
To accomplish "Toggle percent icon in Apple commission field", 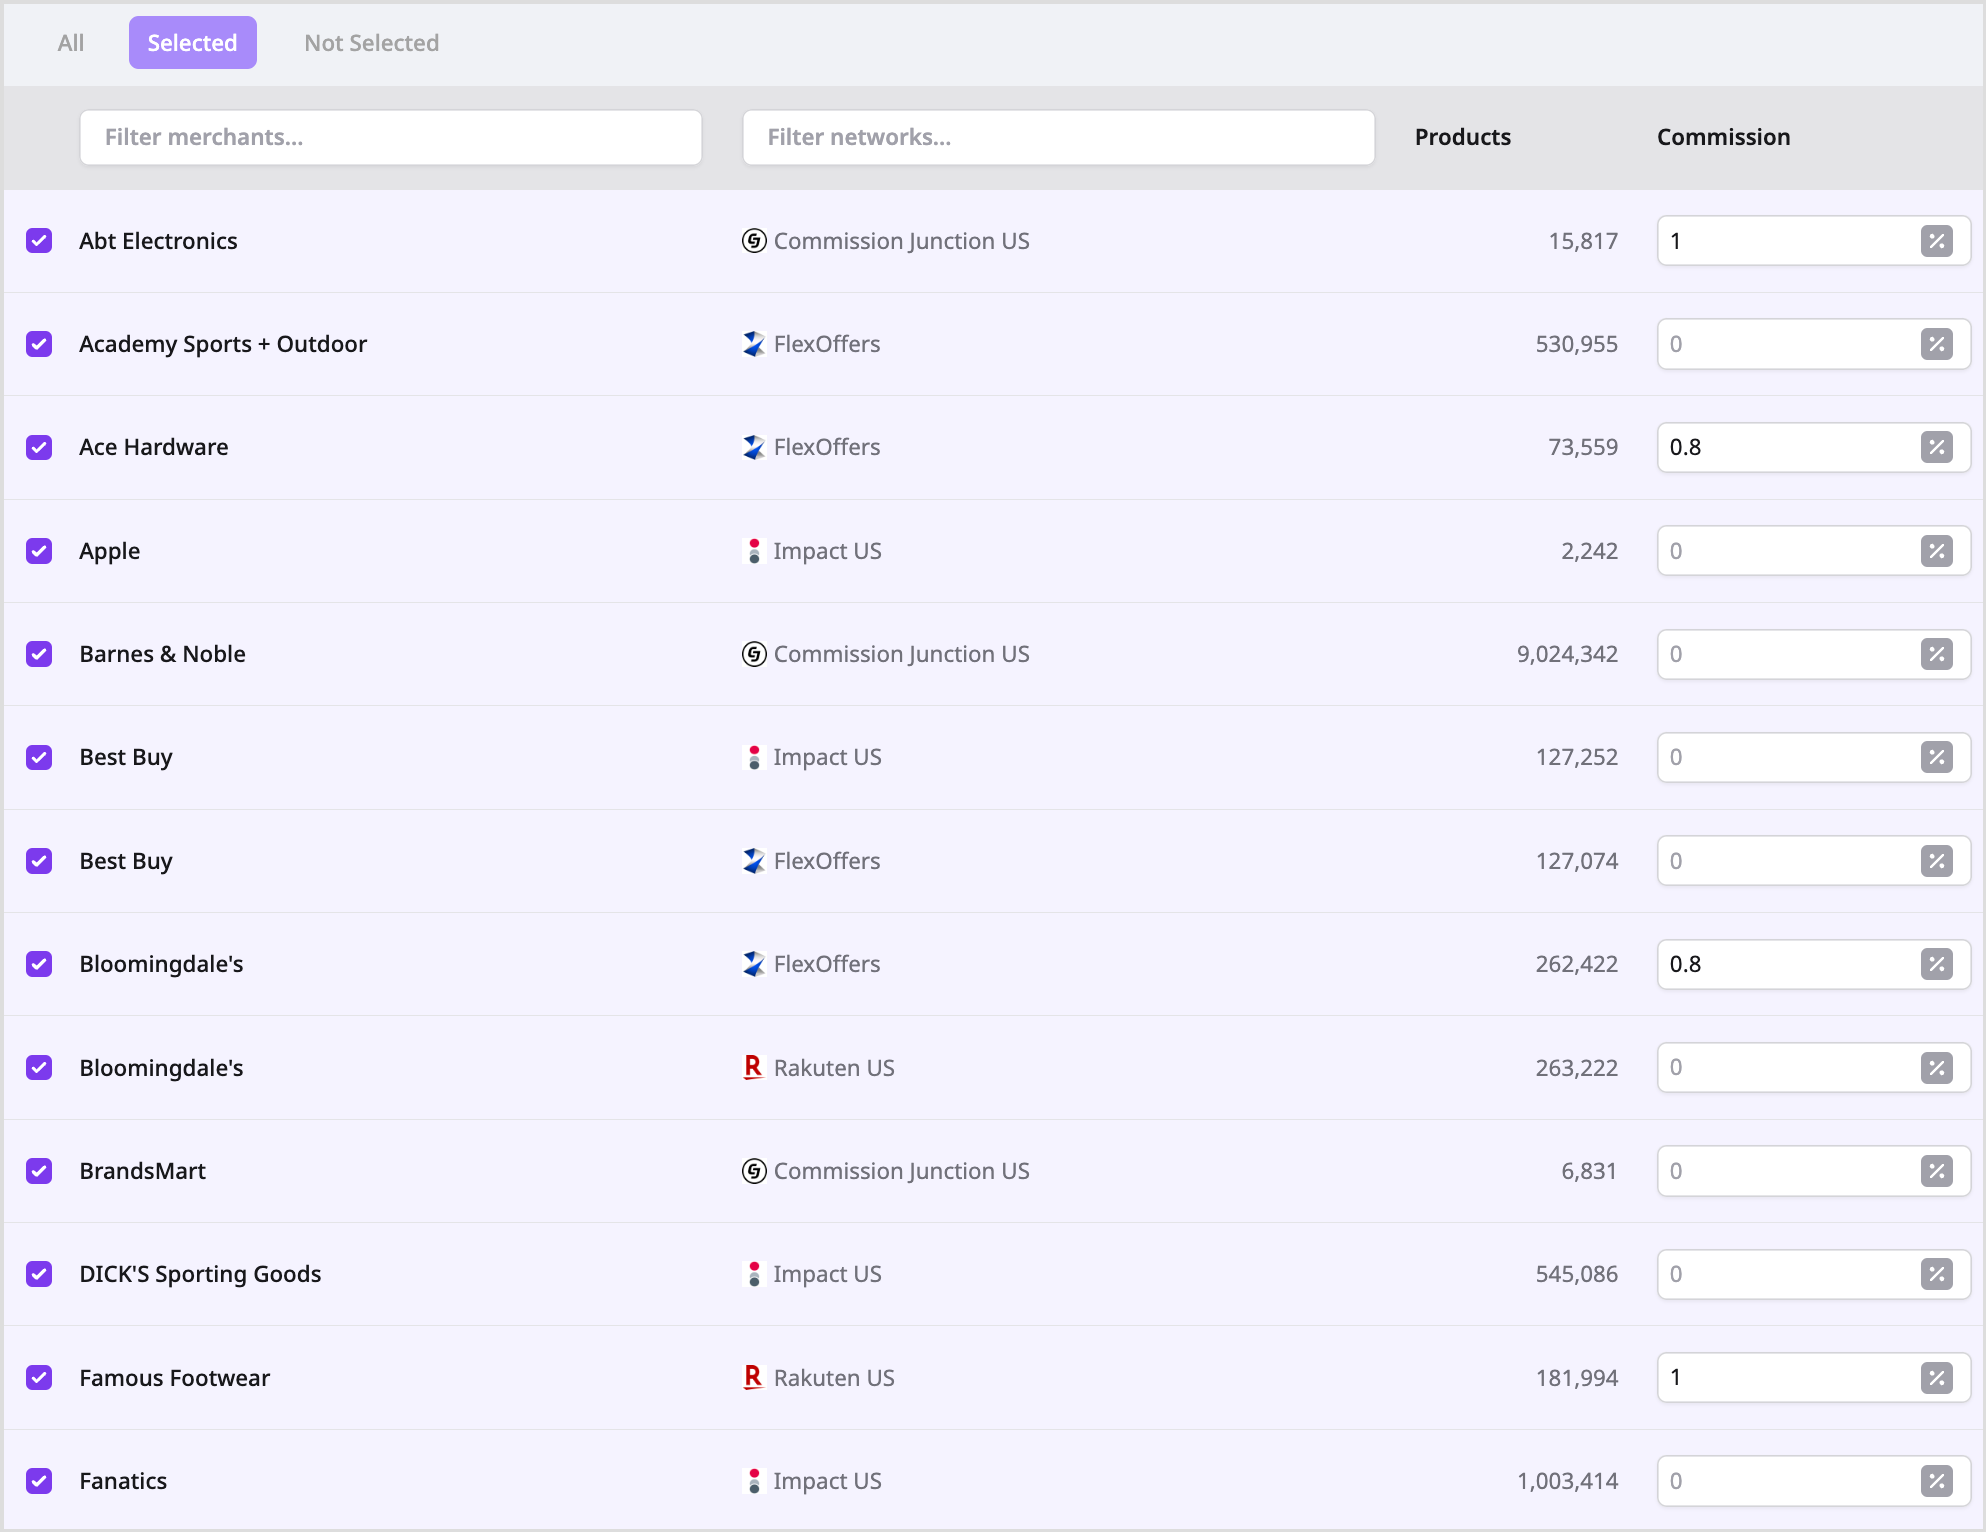I will click(1936, 551).
